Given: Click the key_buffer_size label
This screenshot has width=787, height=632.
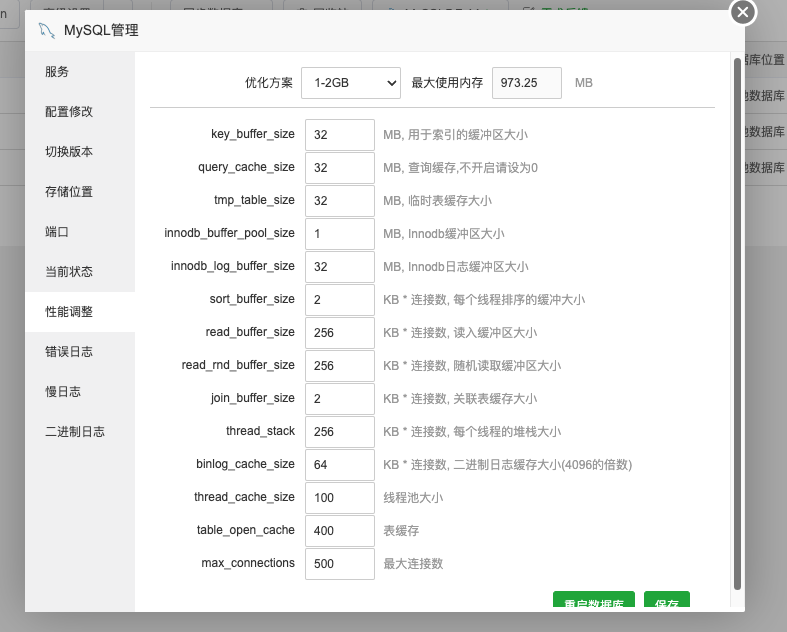Looking at the screenshot, I should pyautogui.click(x=252, y=134).
